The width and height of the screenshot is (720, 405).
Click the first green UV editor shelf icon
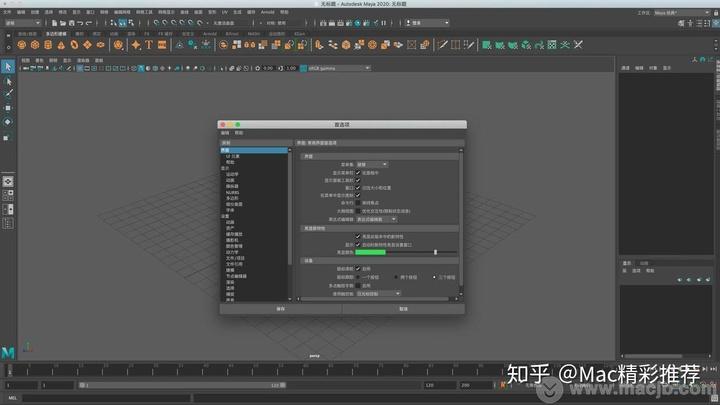pos(487,45)
